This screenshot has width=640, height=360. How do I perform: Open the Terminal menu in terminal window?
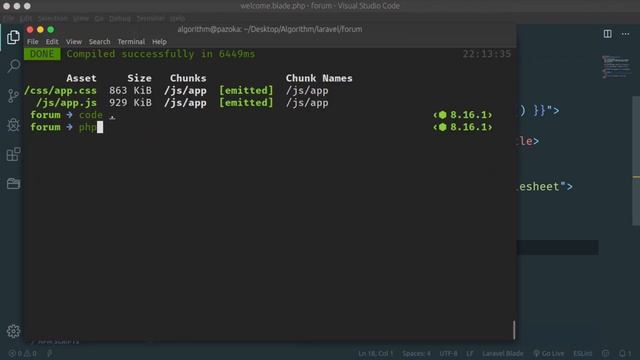click(131, 42)
